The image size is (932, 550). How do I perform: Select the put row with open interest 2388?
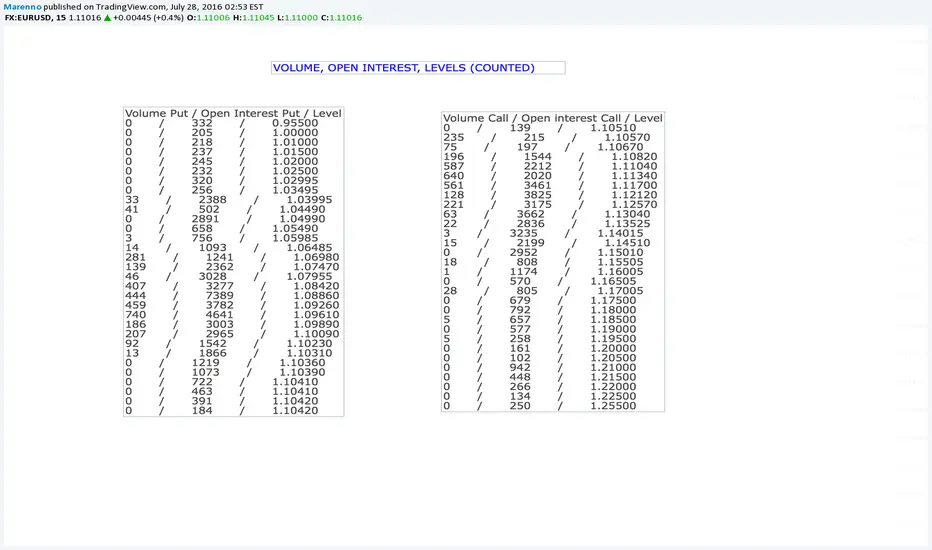[x=229, y=200]
